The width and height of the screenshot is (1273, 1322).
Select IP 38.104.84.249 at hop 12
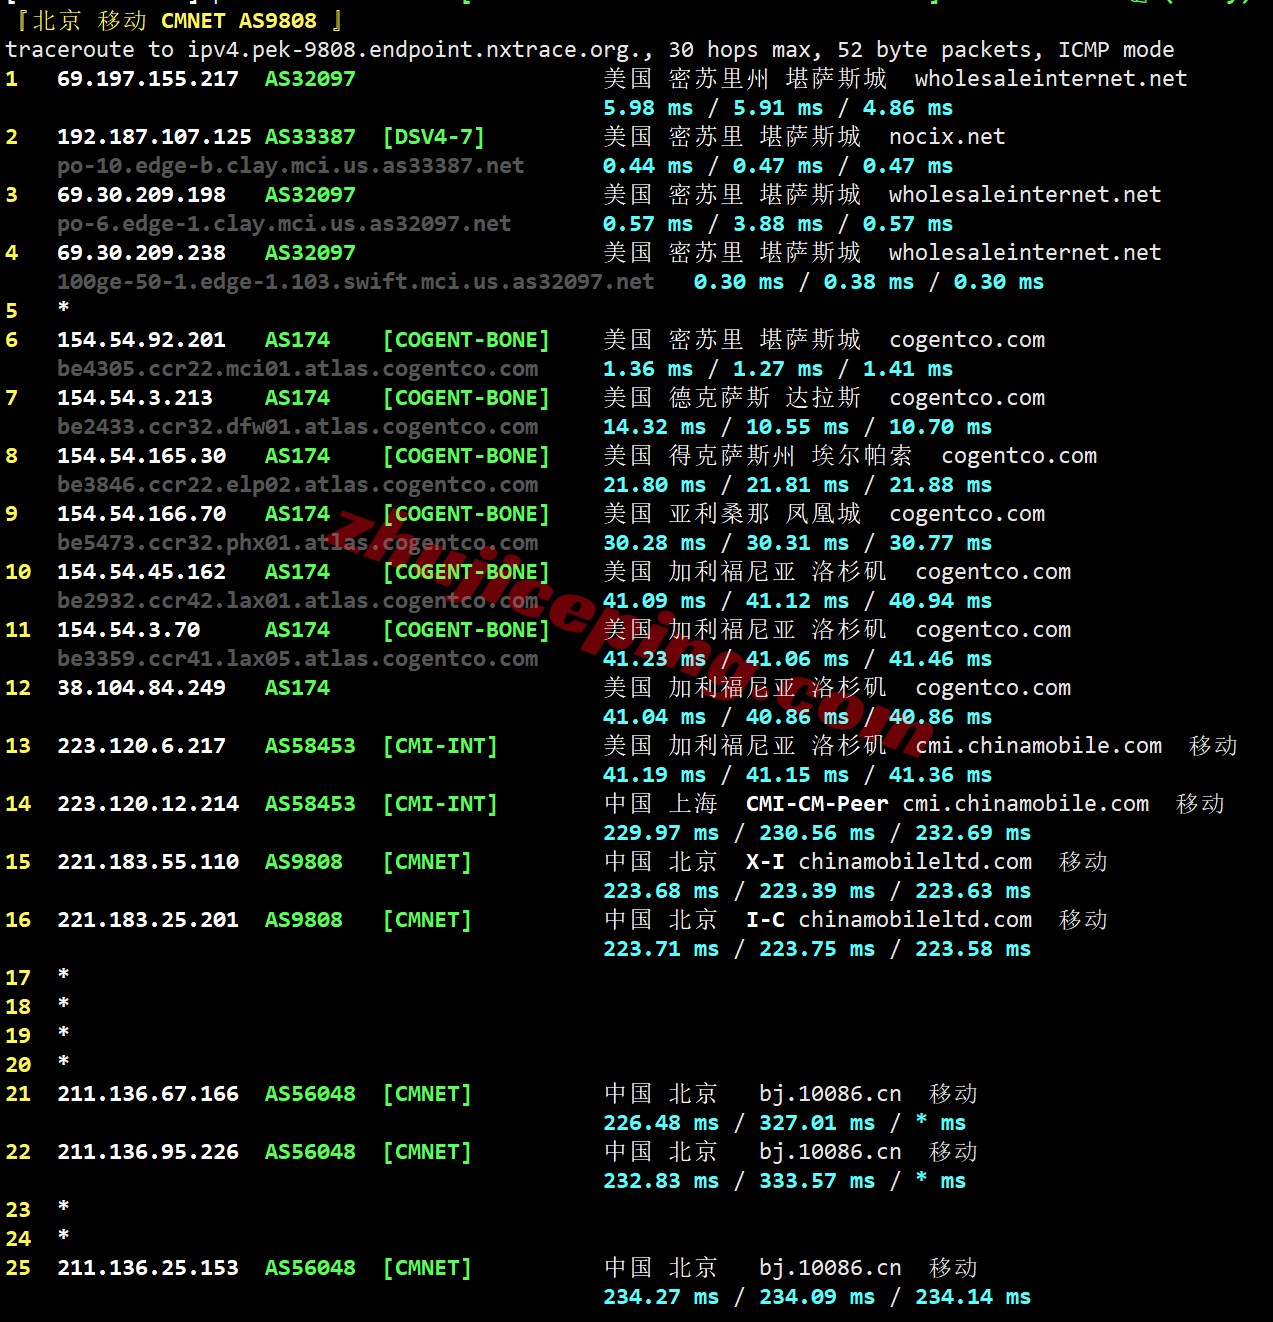point(141,688)
